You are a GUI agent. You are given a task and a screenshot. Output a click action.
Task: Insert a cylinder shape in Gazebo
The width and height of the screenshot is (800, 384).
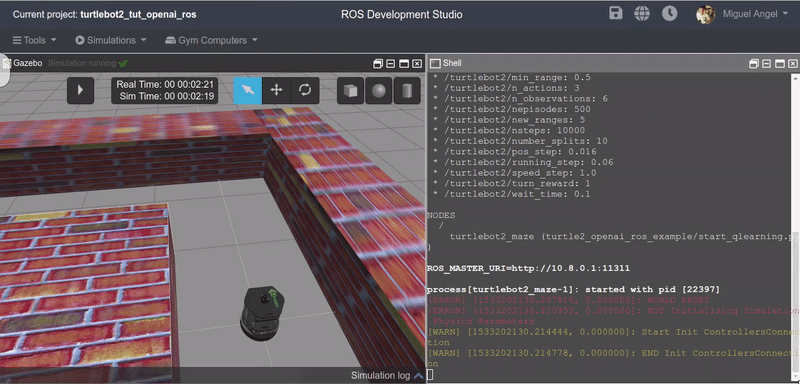click(407, 90)
